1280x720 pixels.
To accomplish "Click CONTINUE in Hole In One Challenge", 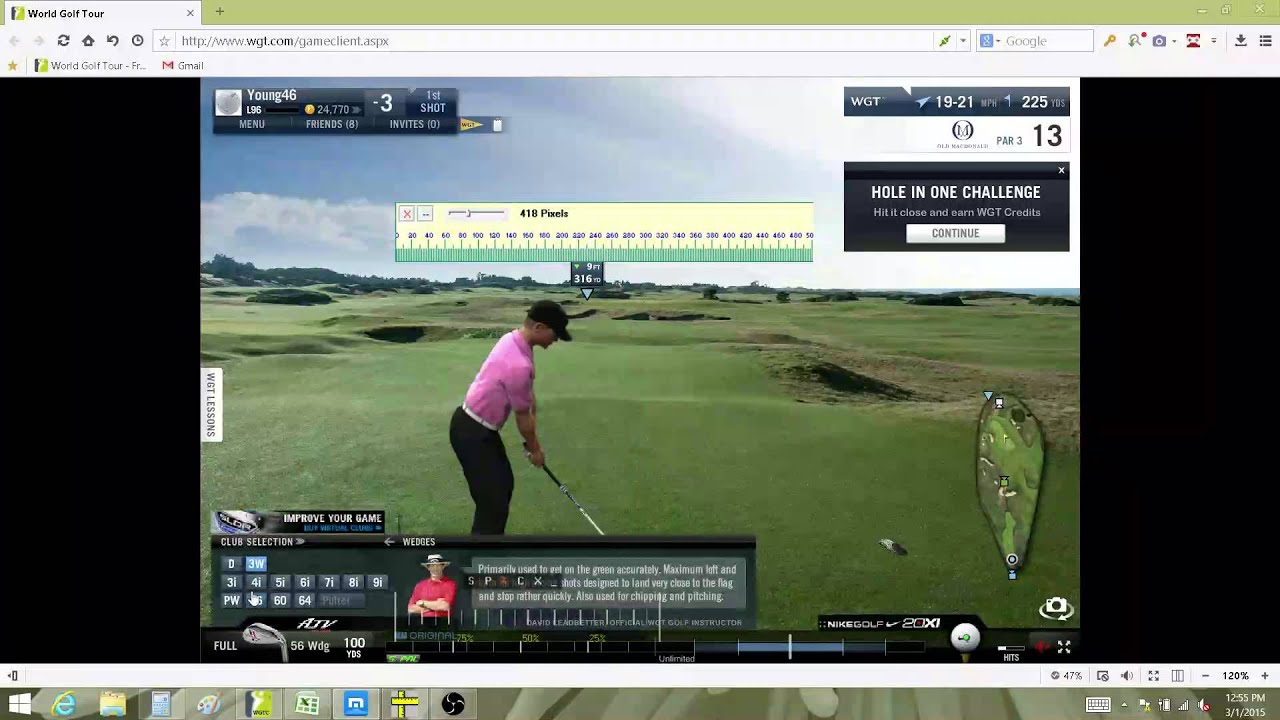I will point(955,233).
